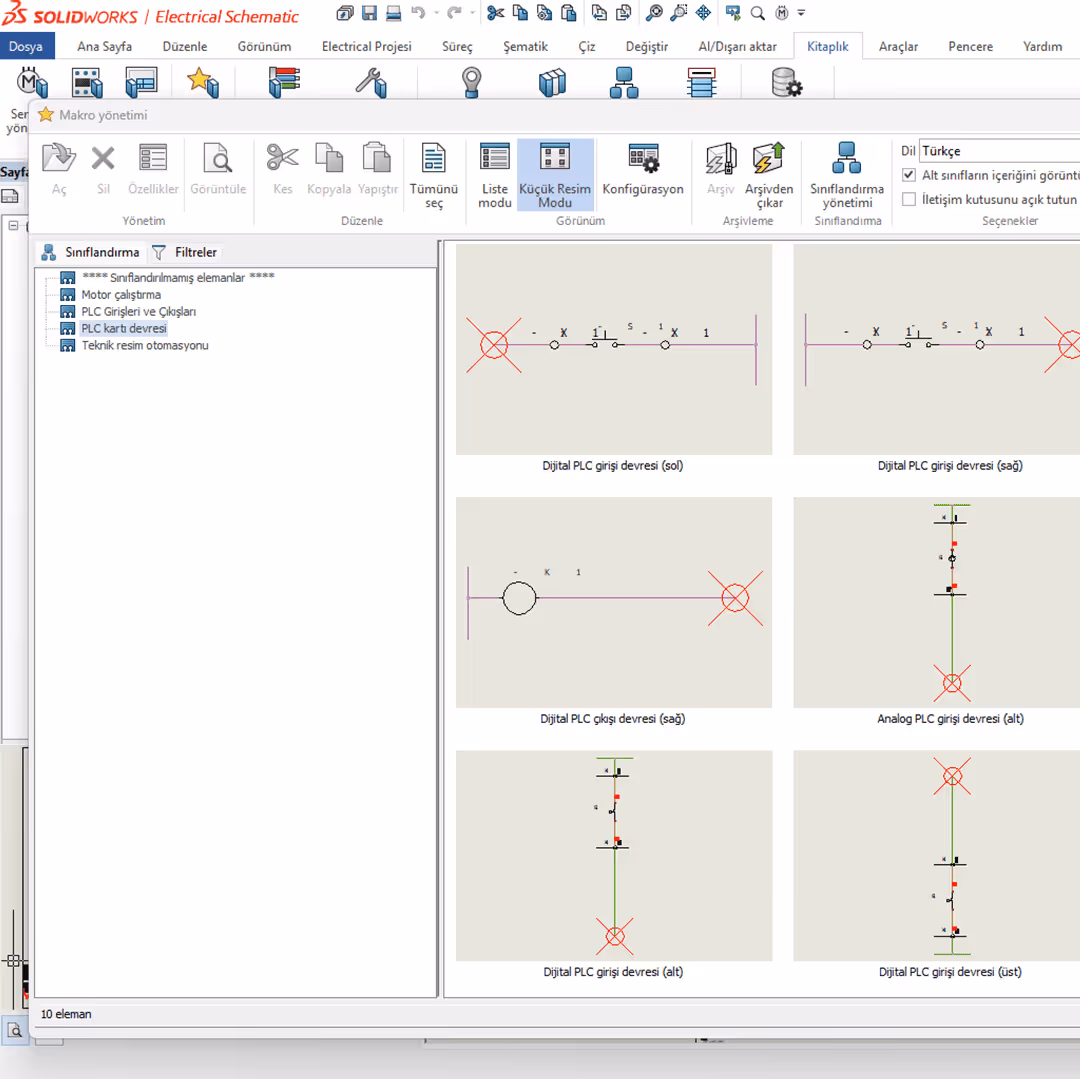Switch to Liste modu view
This screenshot has width=1080, height=1079.
[495, 175]
